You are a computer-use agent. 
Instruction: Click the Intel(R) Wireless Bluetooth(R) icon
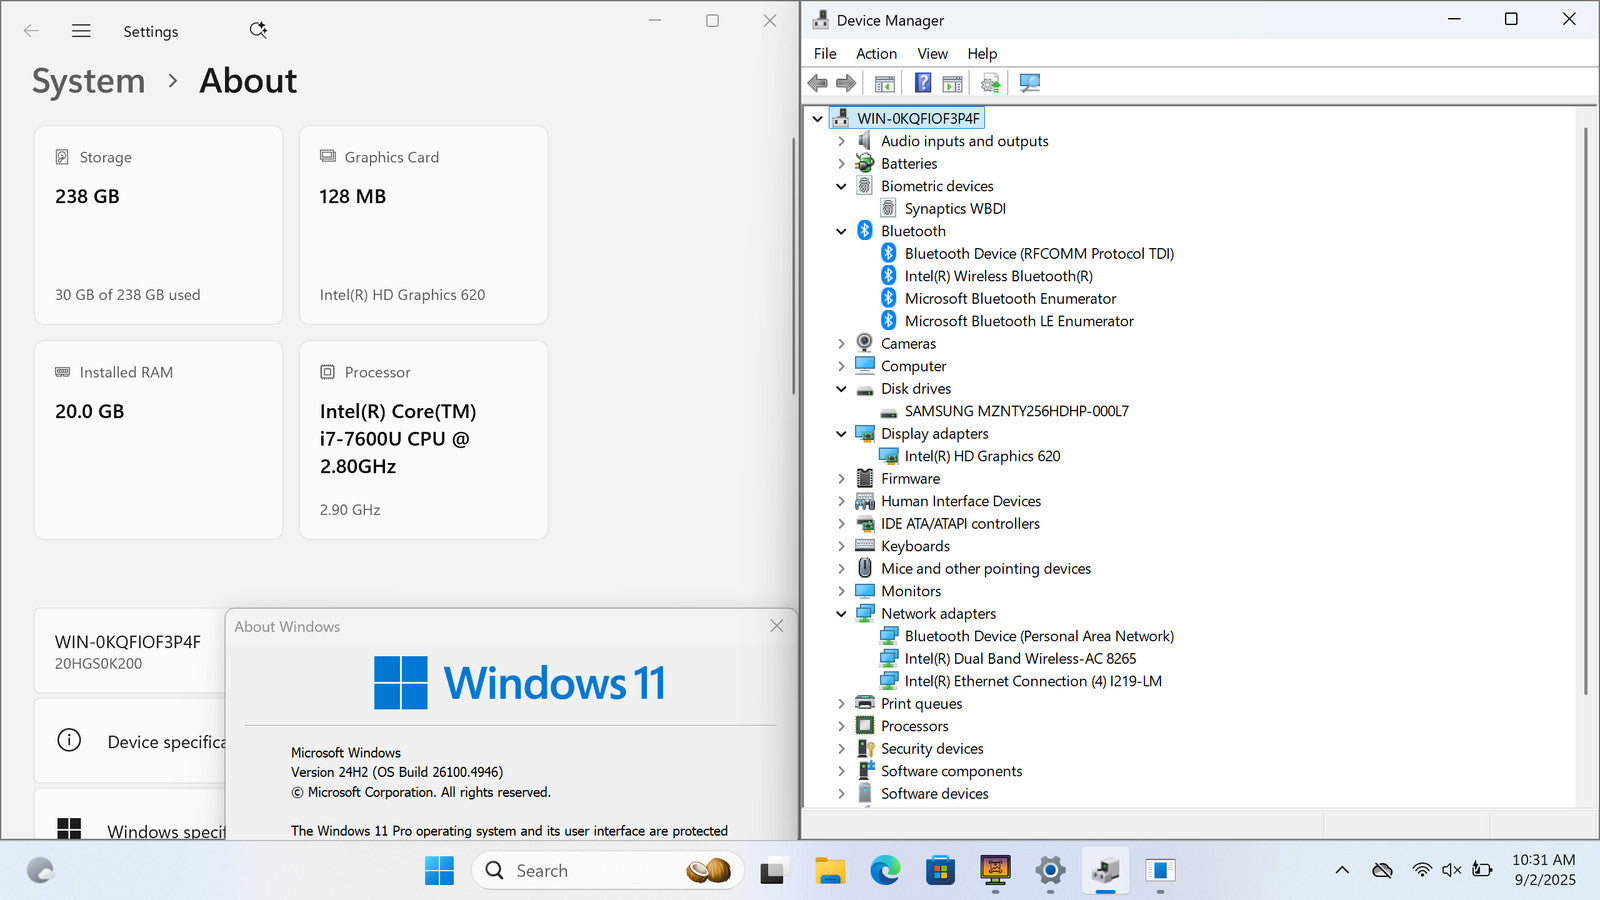(x=888, y=276)
